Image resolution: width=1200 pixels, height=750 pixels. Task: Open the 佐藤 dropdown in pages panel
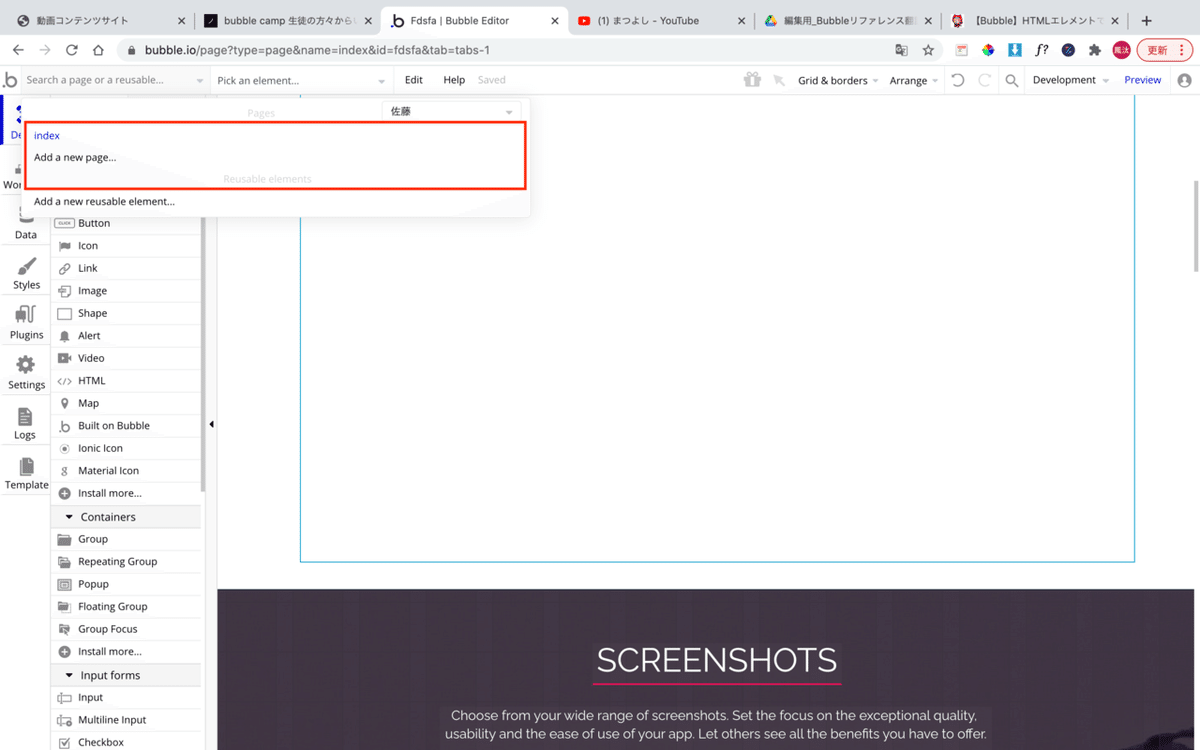coord(451,112)
